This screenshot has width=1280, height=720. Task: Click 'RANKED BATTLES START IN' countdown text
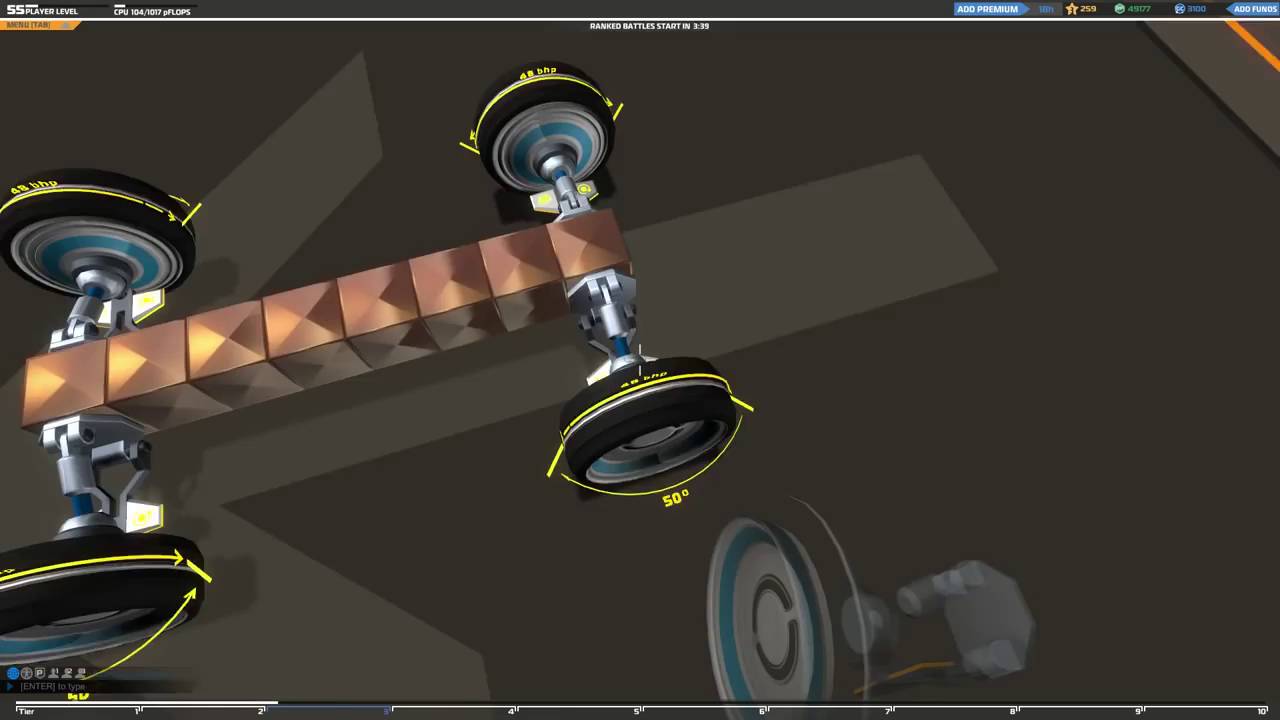coord(649,26)
